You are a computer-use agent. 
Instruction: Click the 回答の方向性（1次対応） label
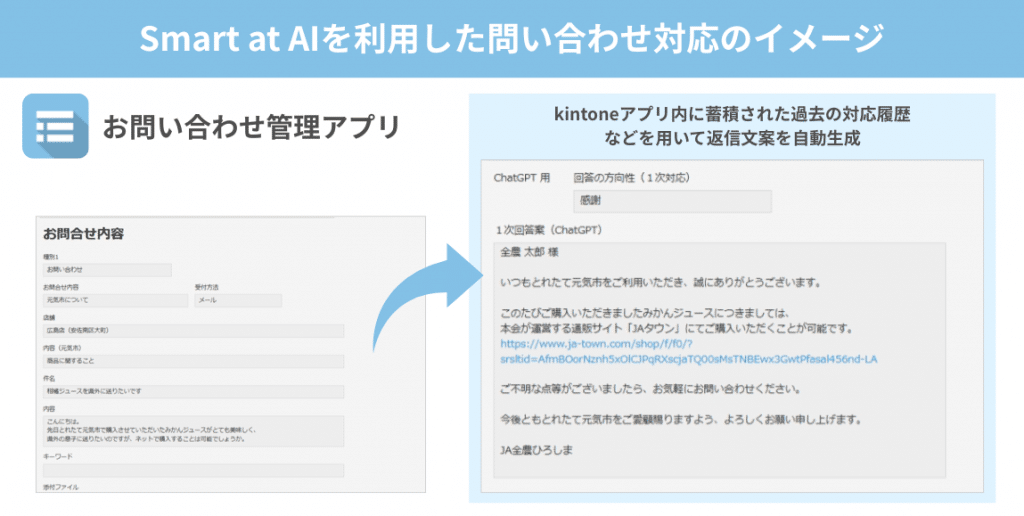[632, 178]
